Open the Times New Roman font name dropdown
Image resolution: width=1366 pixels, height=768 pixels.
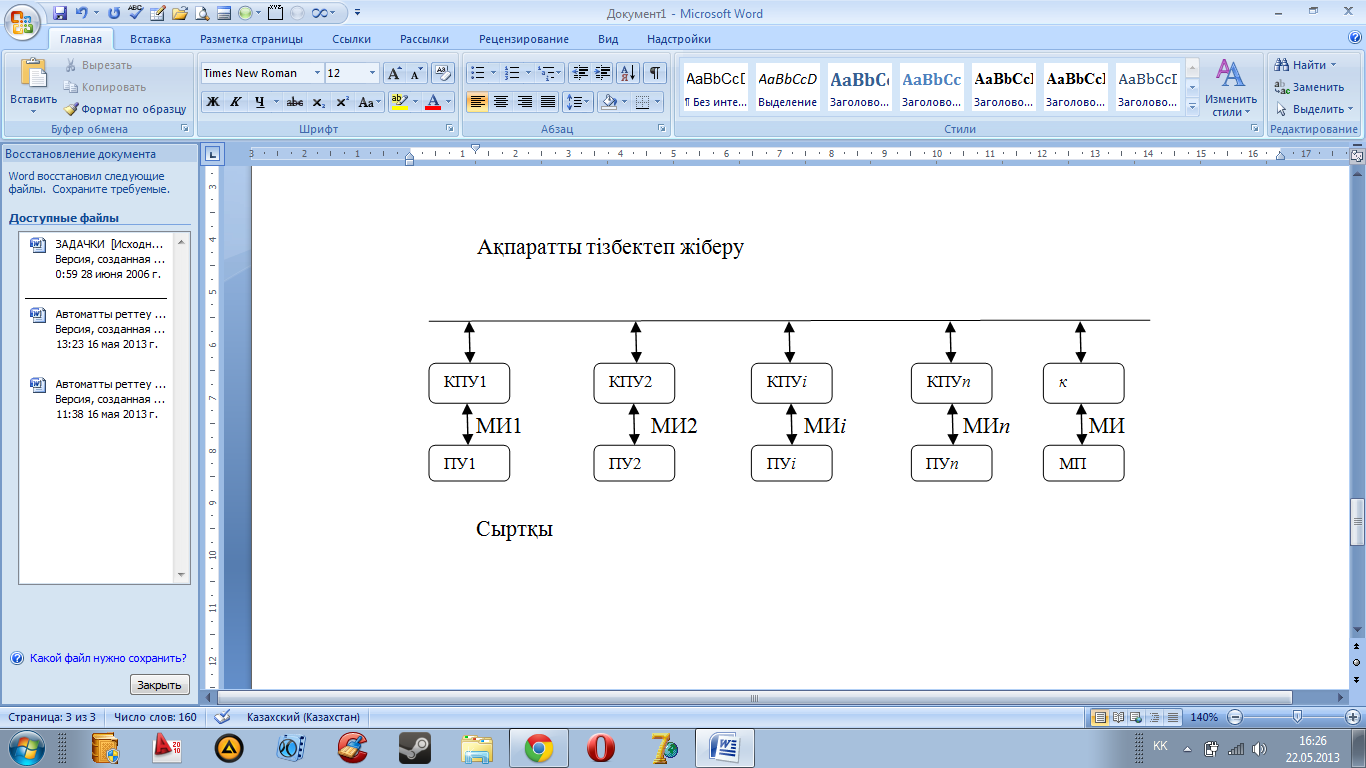point(317,73)
